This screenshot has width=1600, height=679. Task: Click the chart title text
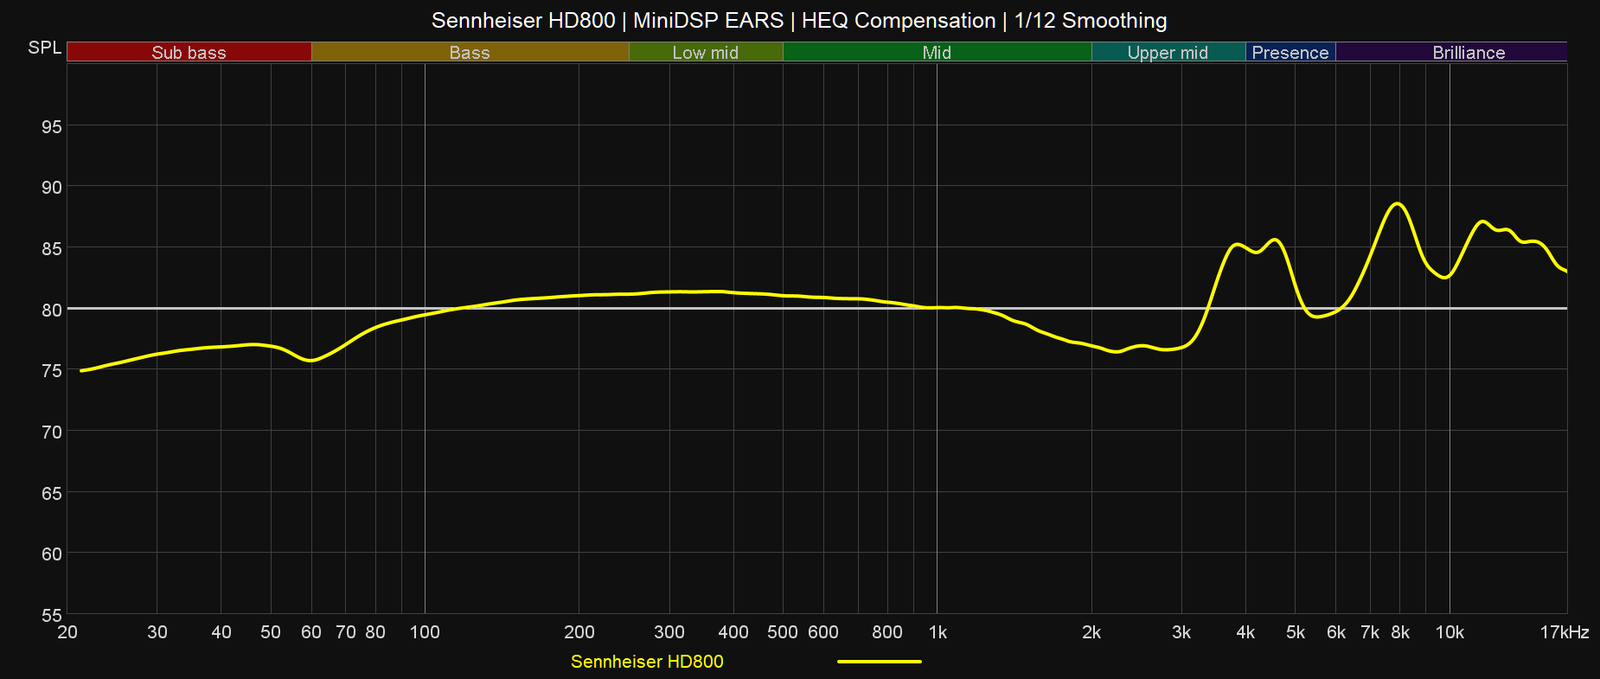click(799, 20)
